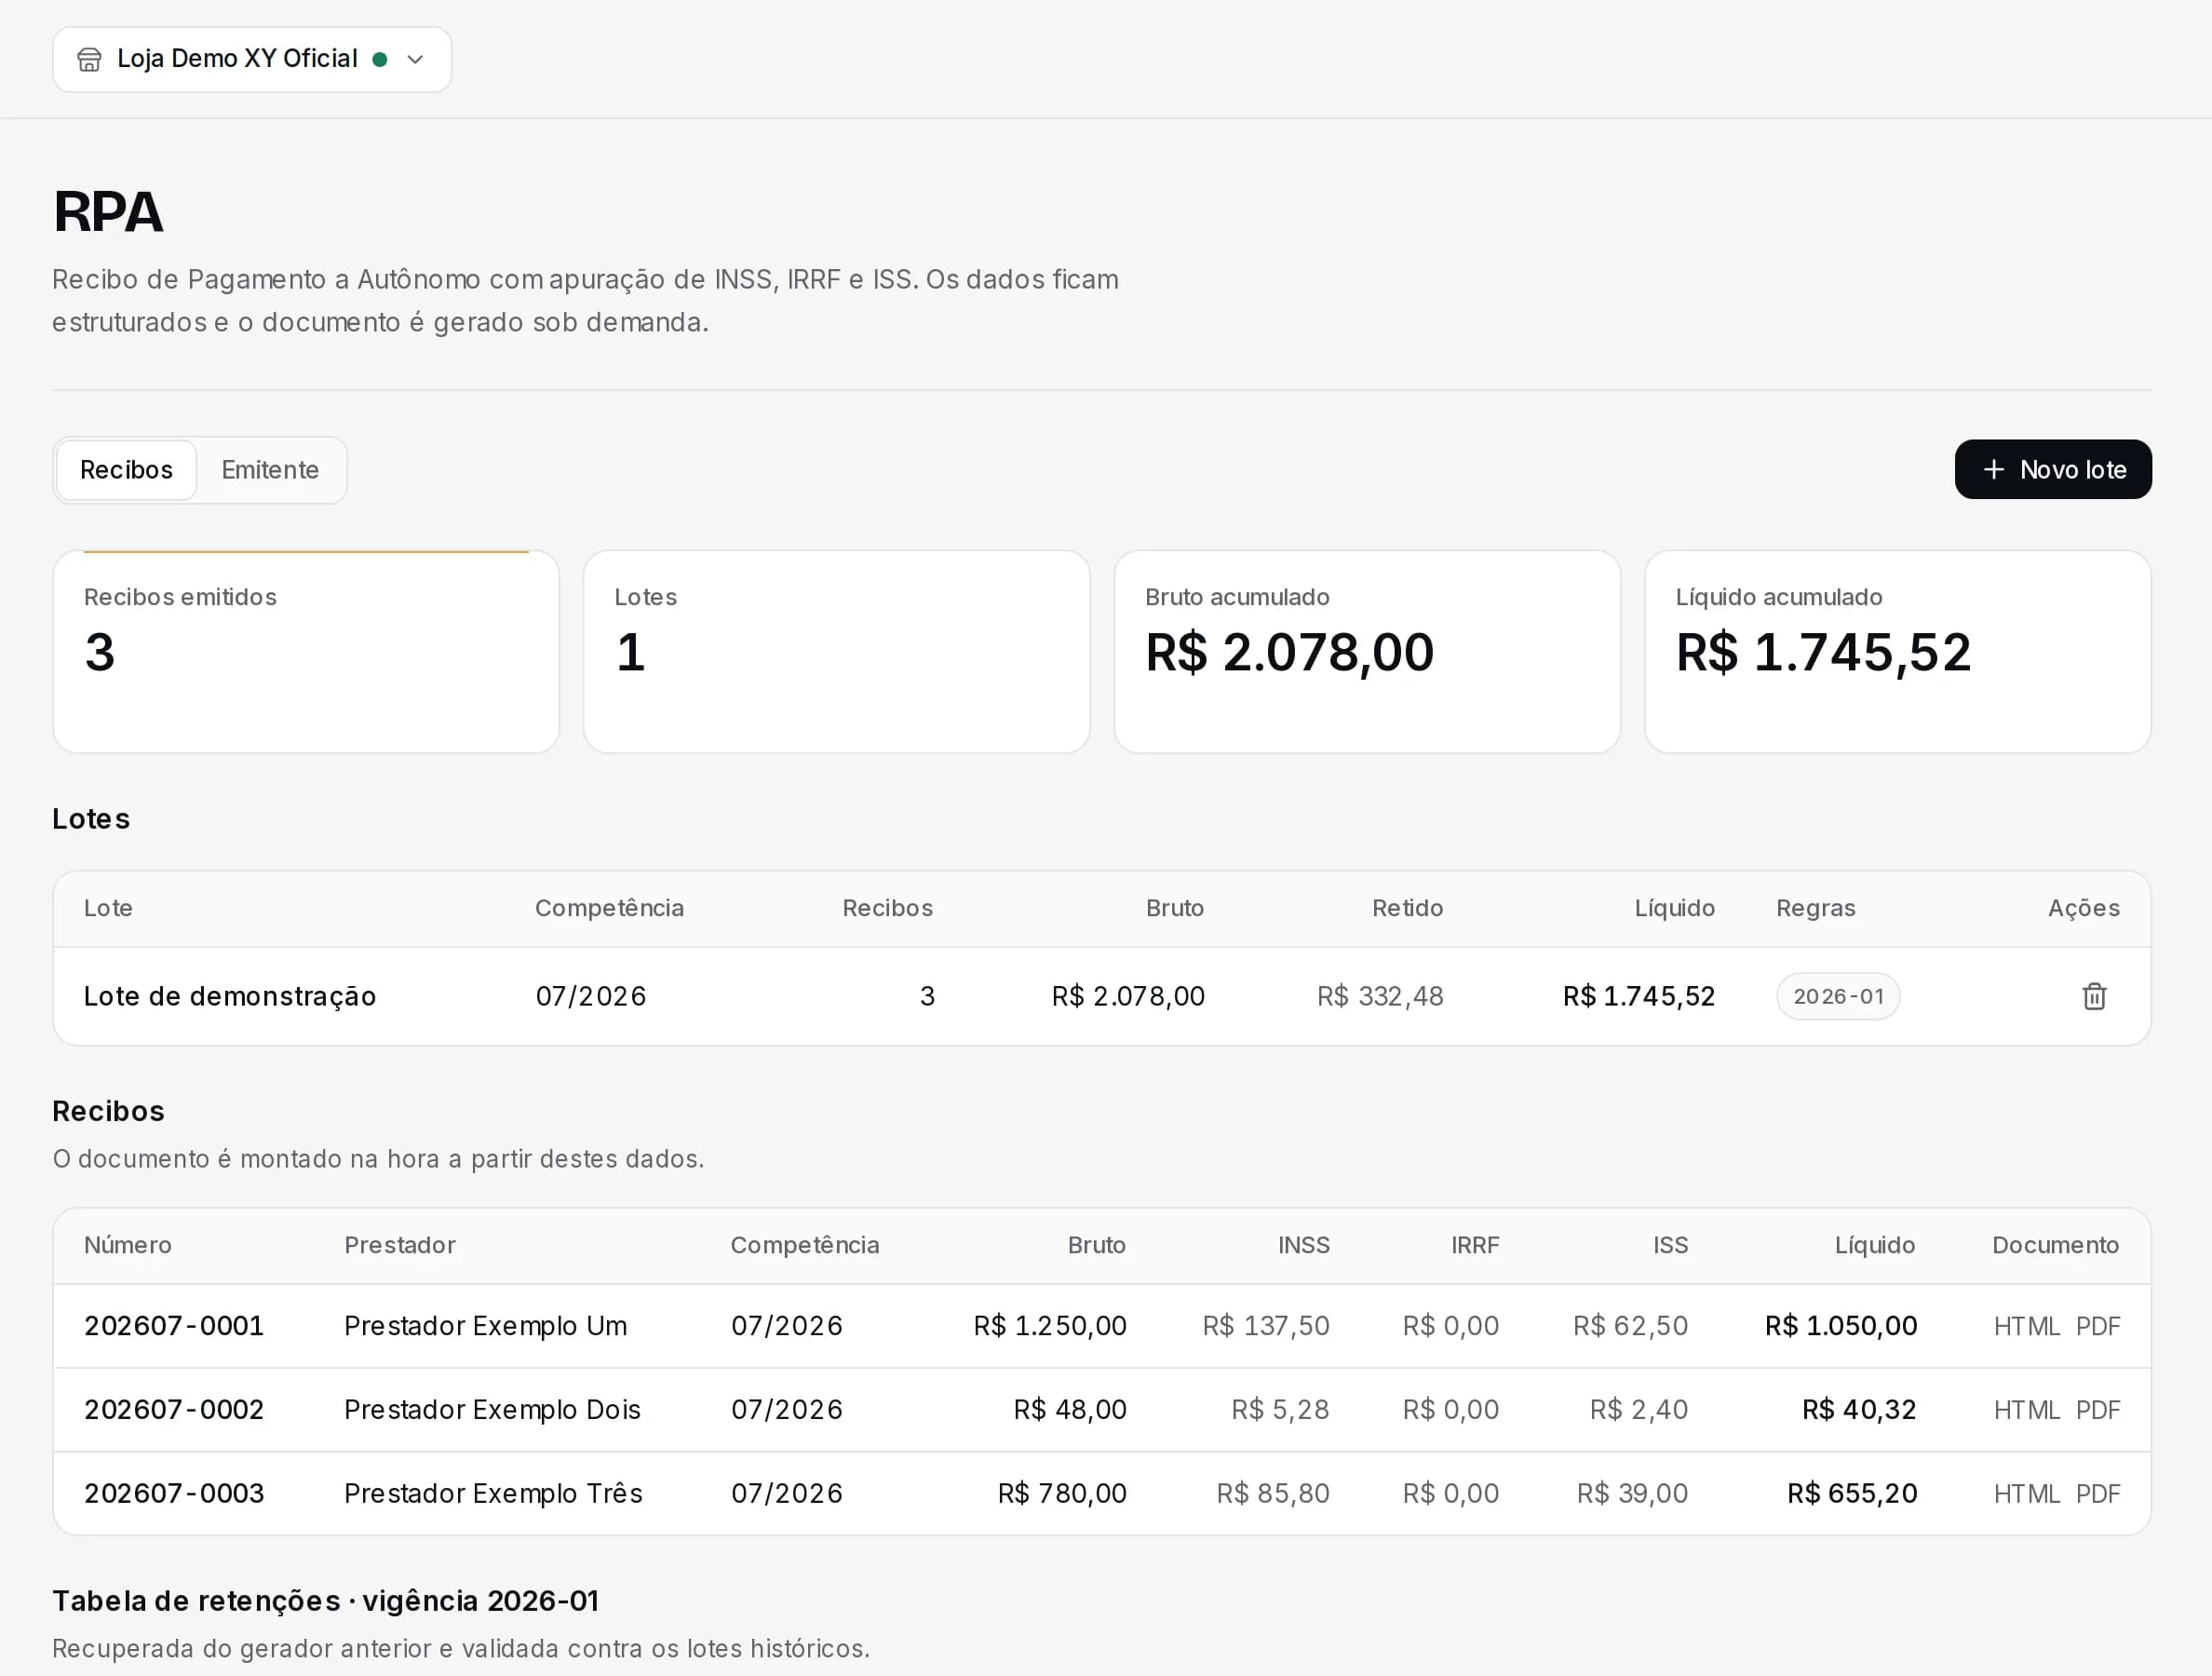This screenshot has width=2212, height=1676.
Task: Click the store icon beside Loja Demo XY Oficial
Action: pos(89,60)
